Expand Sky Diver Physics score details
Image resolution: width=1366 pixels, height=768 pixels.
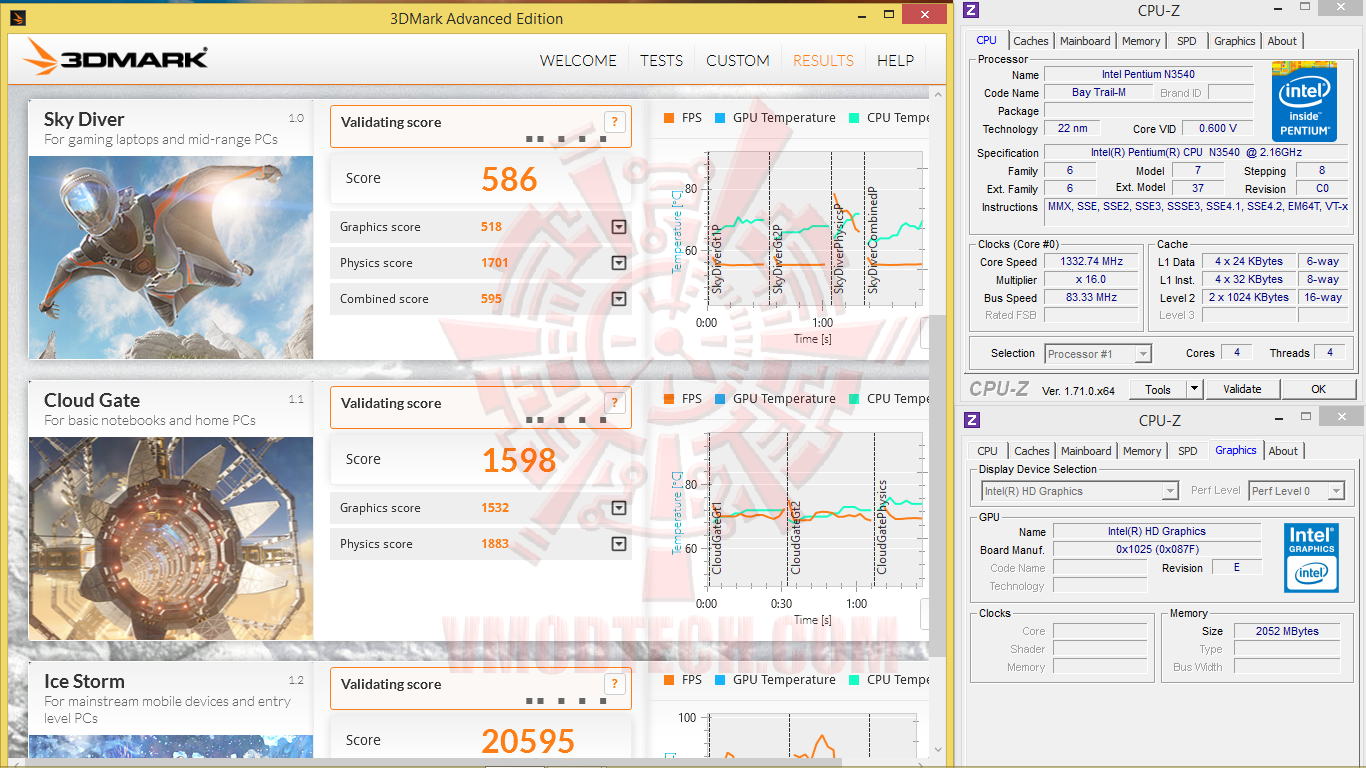[x=619, y=263]
